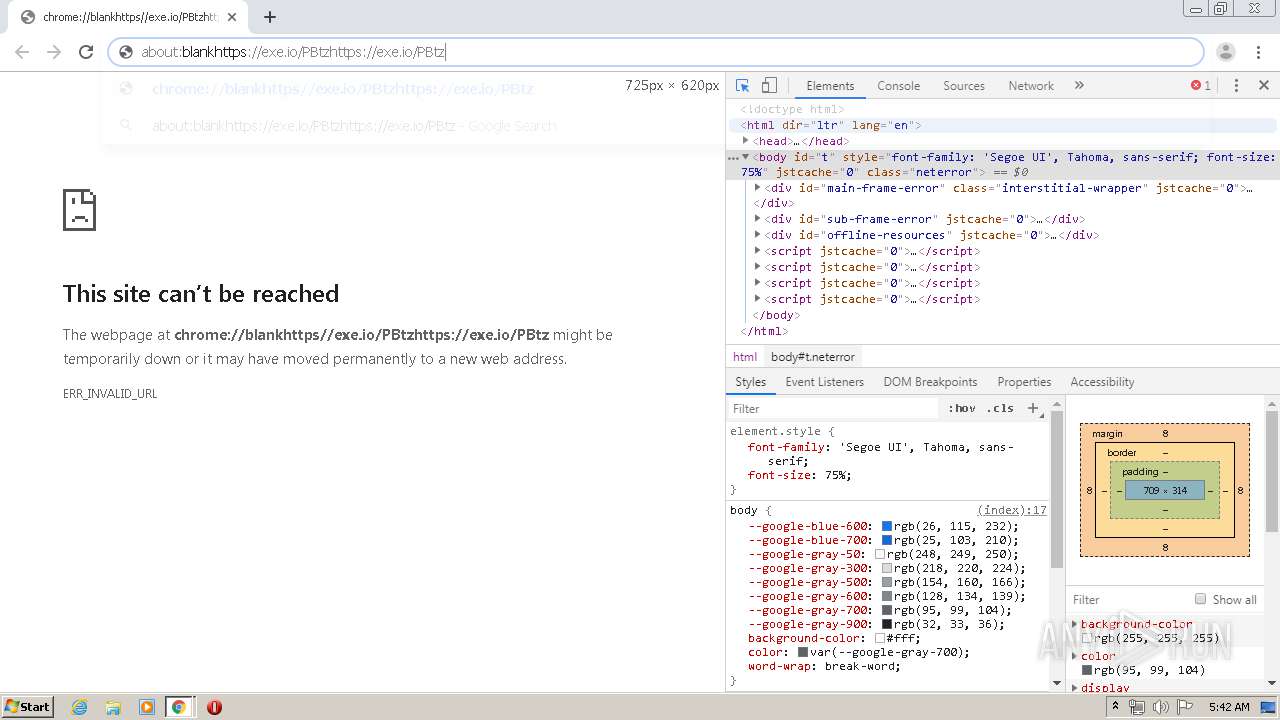Click the red Opera-like taskbar icon
Viewport: 1280px width, 720px height.
214,707
